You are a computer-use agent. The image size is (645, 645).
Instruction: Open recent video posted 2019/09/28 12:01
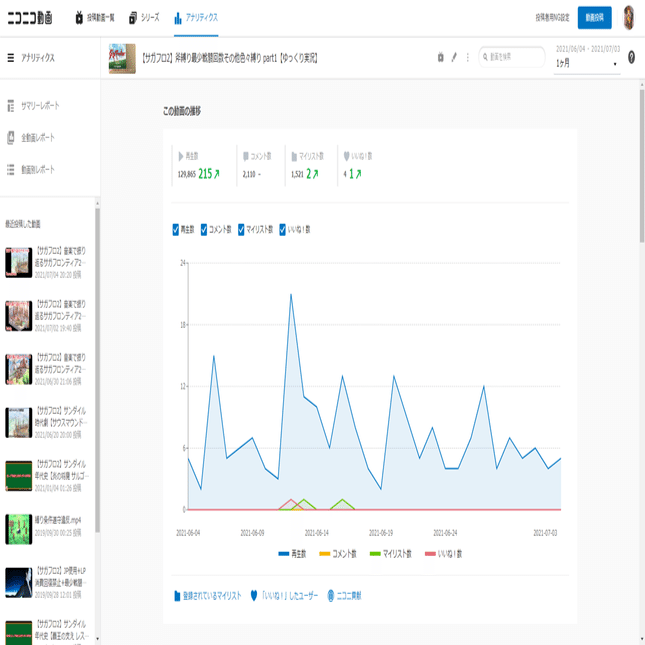pyautogui.click(x=46, y=582)
